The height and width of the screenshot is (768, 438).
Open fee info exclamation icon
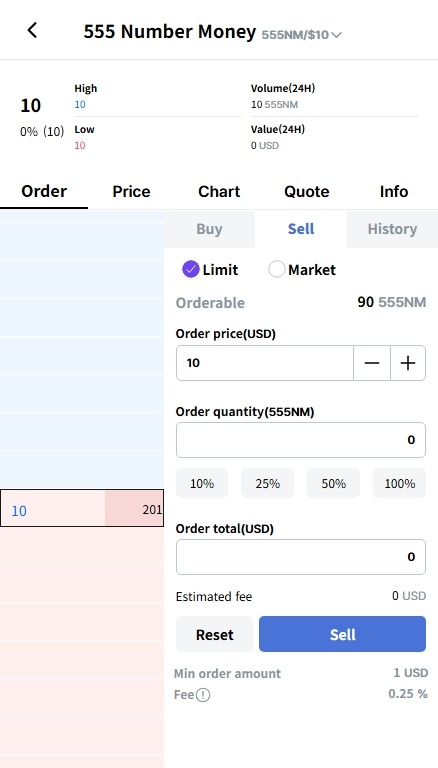coord(203,695)
